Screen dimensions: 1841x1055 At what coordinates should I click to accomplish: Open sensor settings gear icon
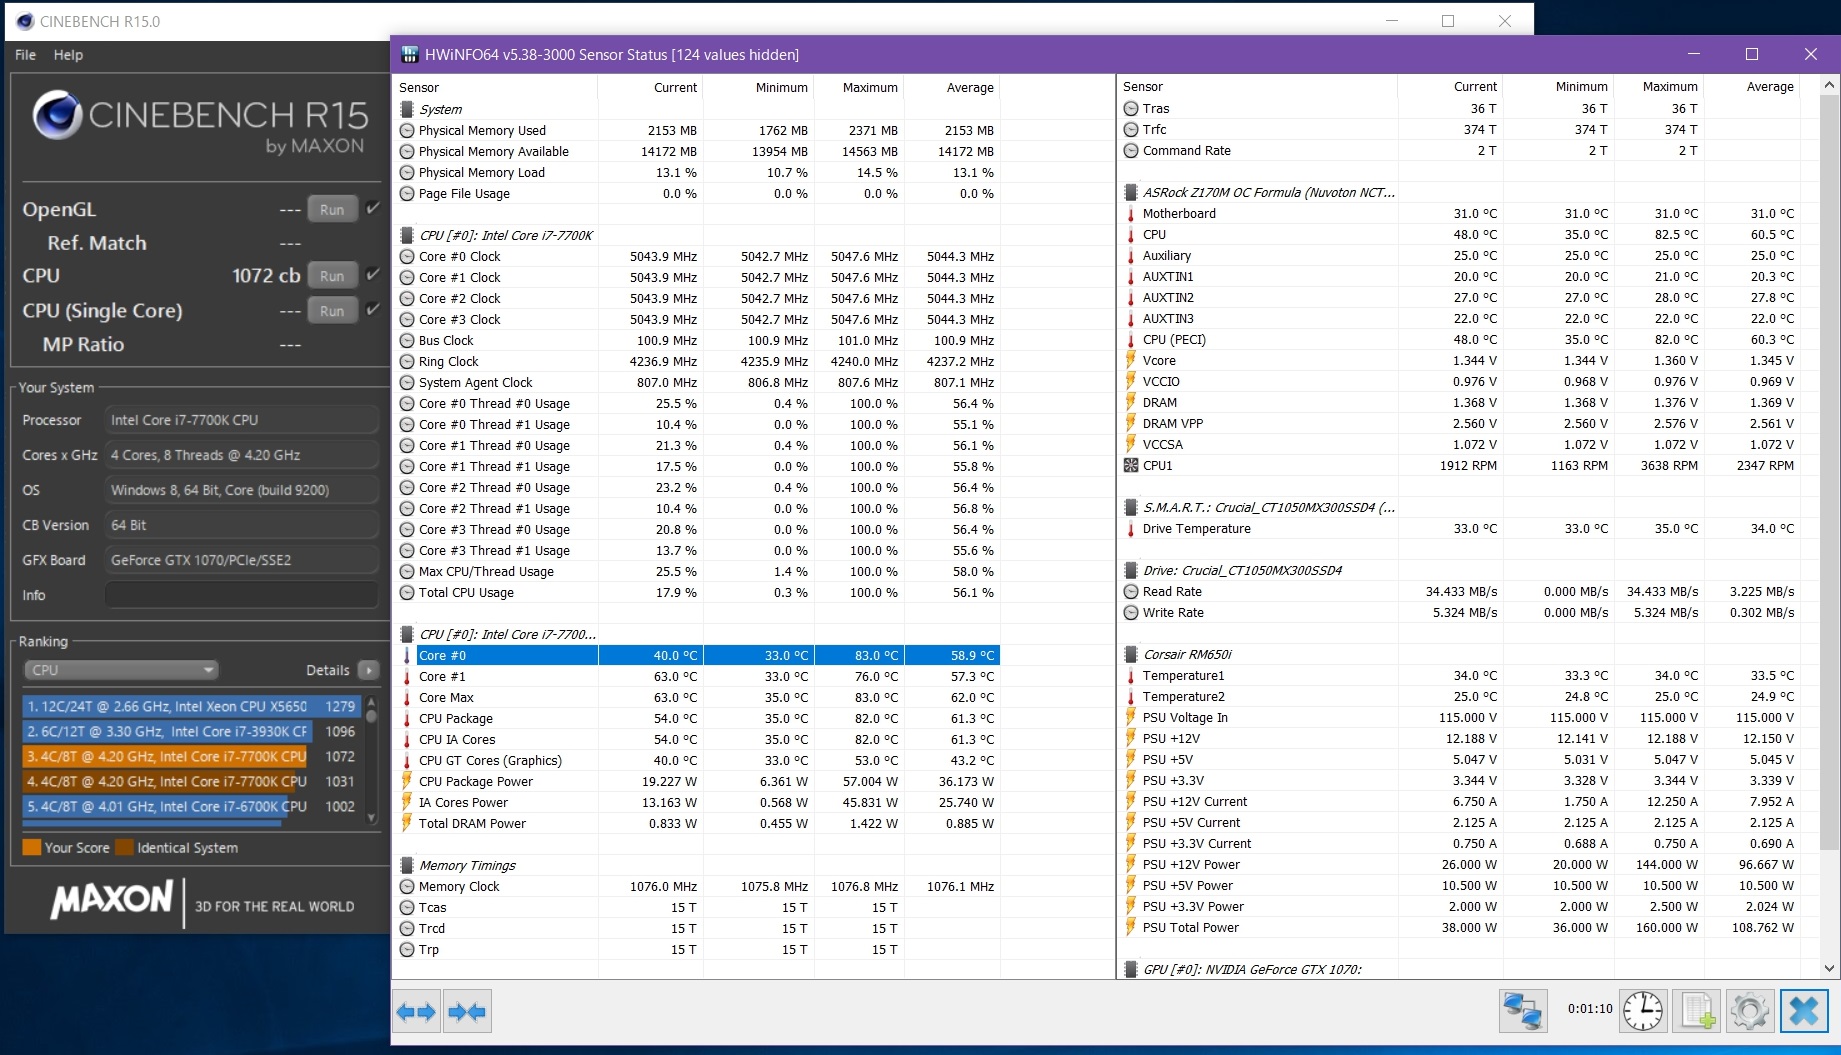[1749, 1011]
